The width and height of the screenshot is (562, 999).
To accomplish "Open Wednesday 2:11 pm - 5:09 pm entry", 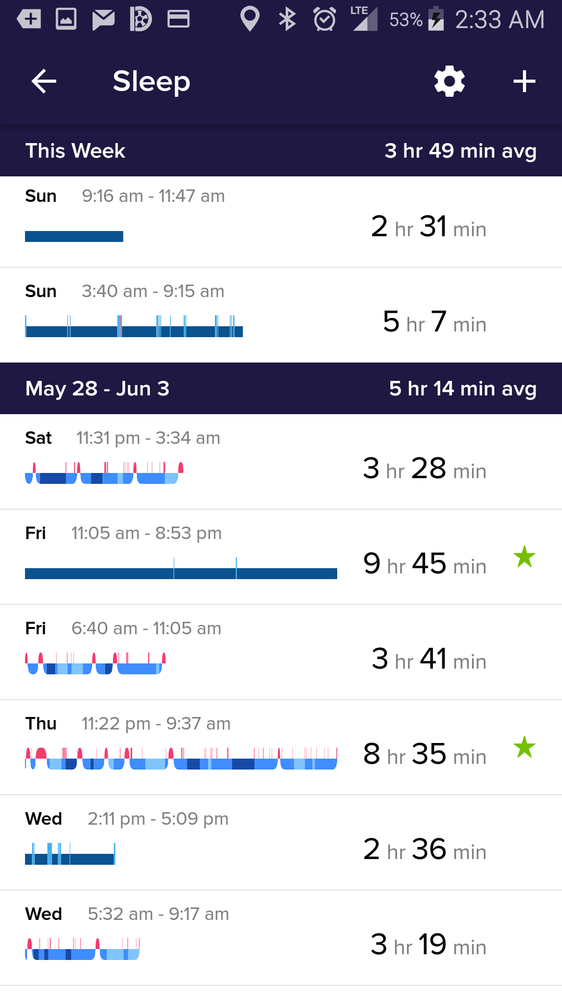I will coord(281,842).
